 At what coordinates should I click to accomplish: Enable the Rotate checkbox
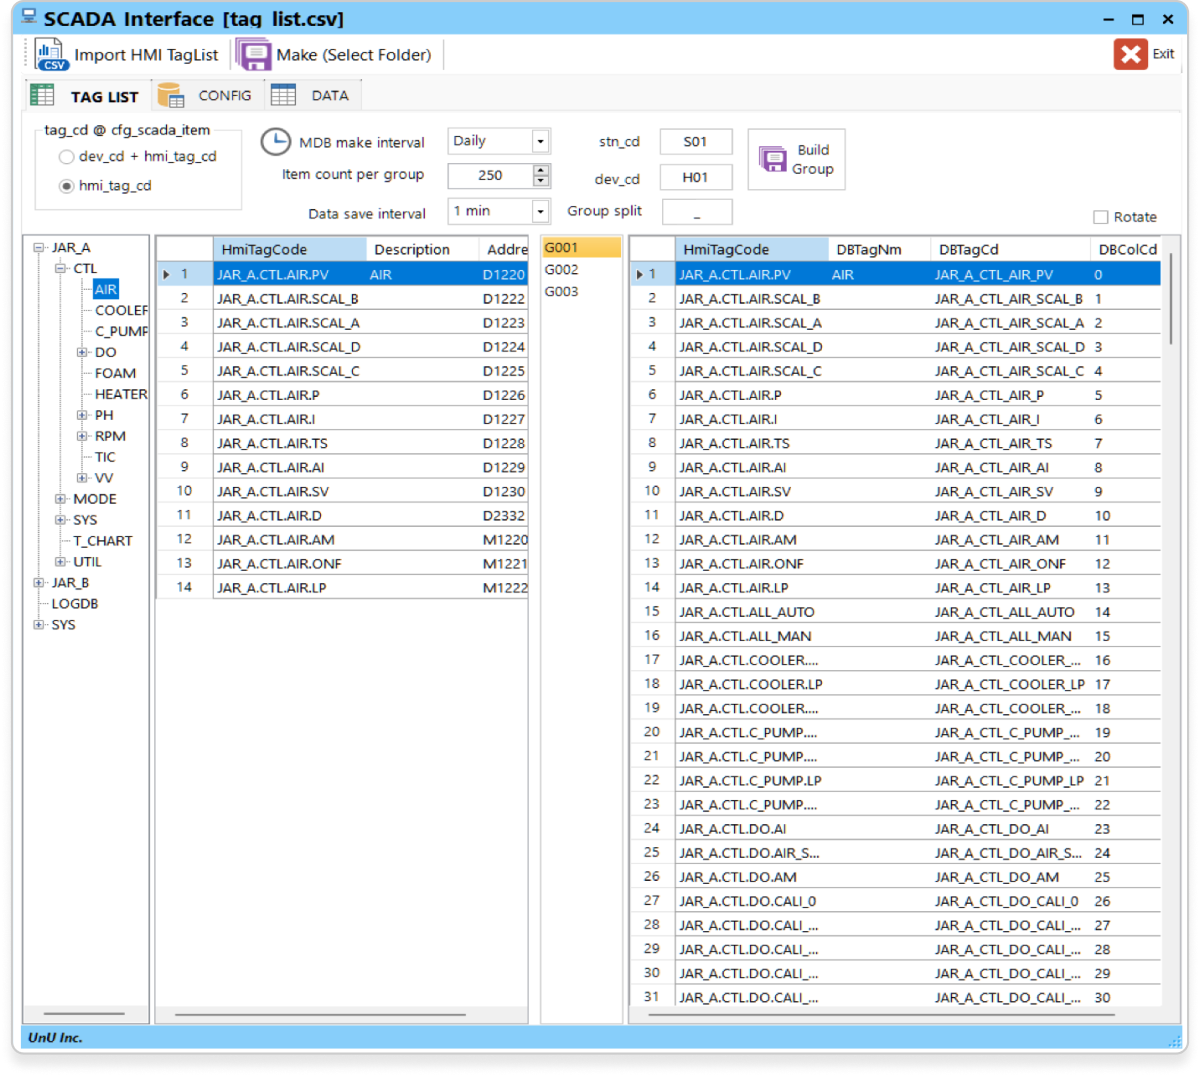(1101, 217)
